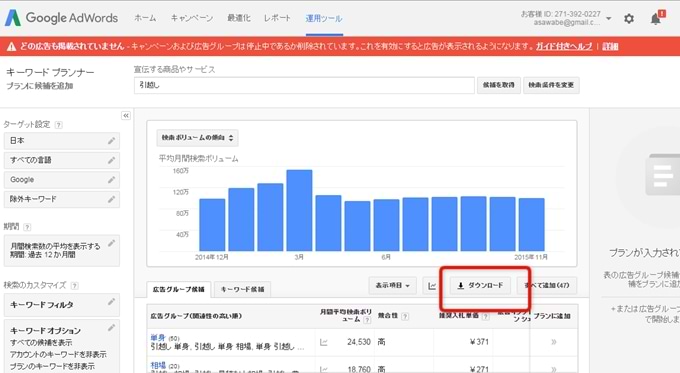This screenshot has height=373, width=680.
Task: Sort by 広告グループ(関連性の高い順) column header
Action: tap(196, 316)
